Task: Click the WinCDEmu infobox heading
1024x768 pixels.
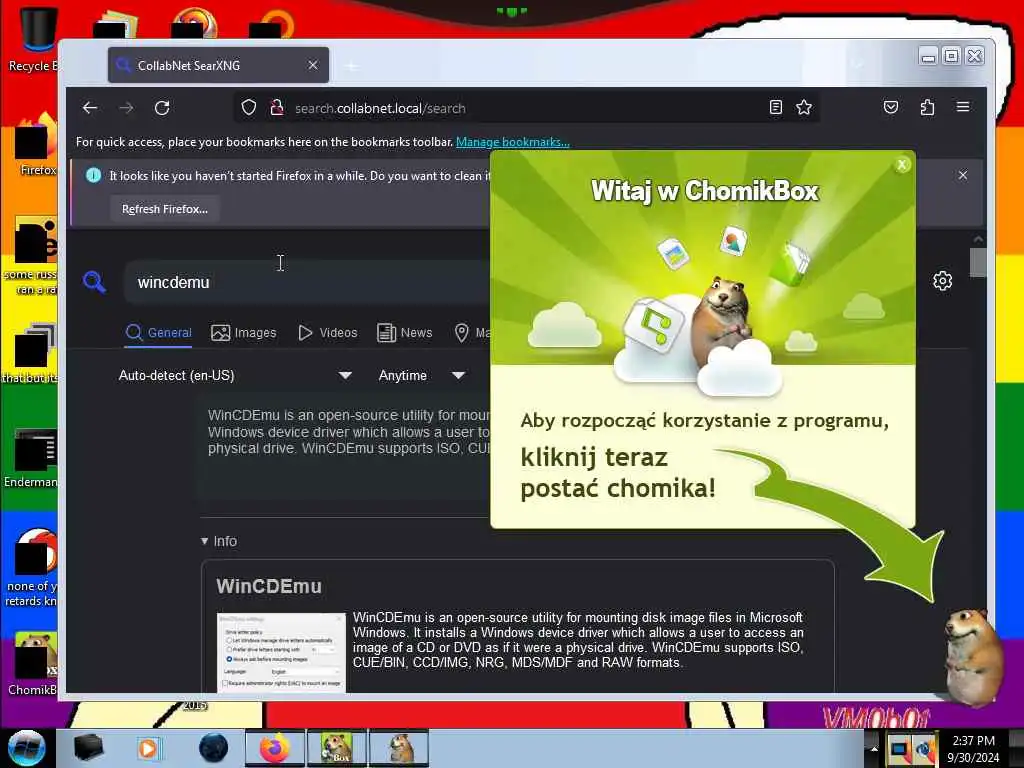Action: point(268,586)
